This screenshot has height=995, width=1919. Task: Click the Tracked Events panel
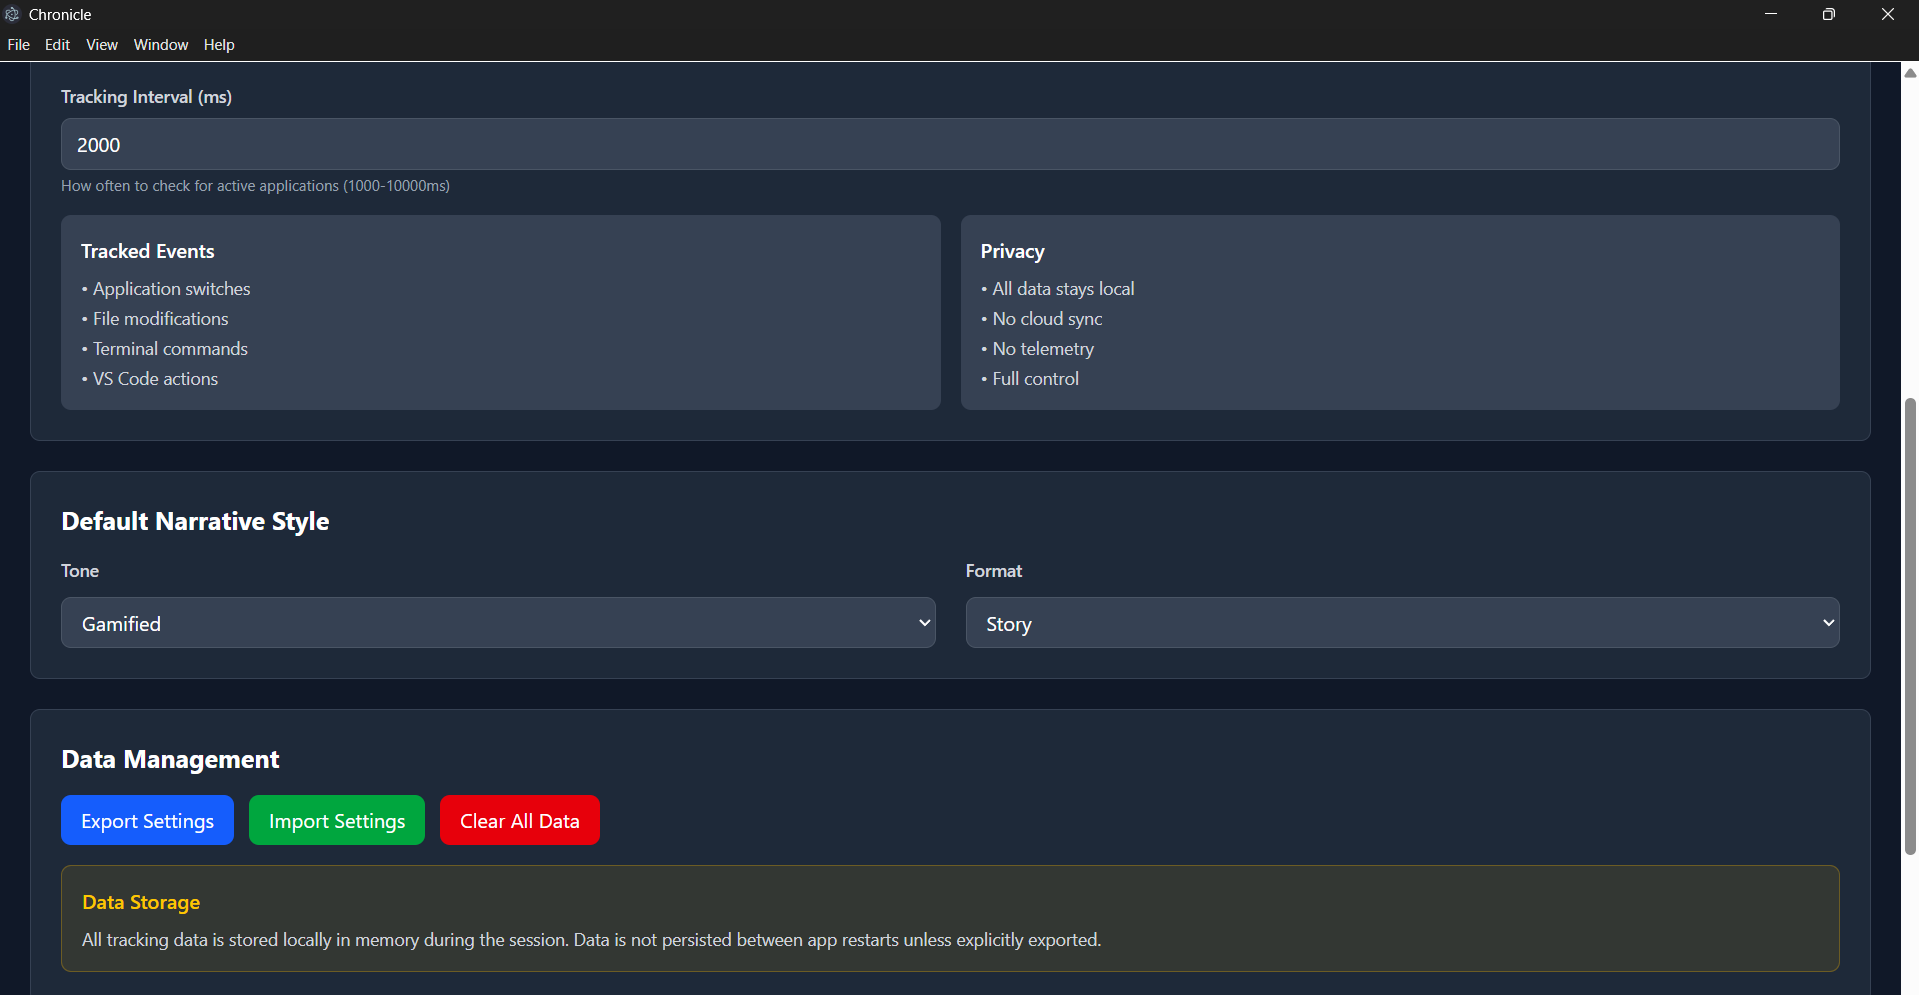(500, 312)
